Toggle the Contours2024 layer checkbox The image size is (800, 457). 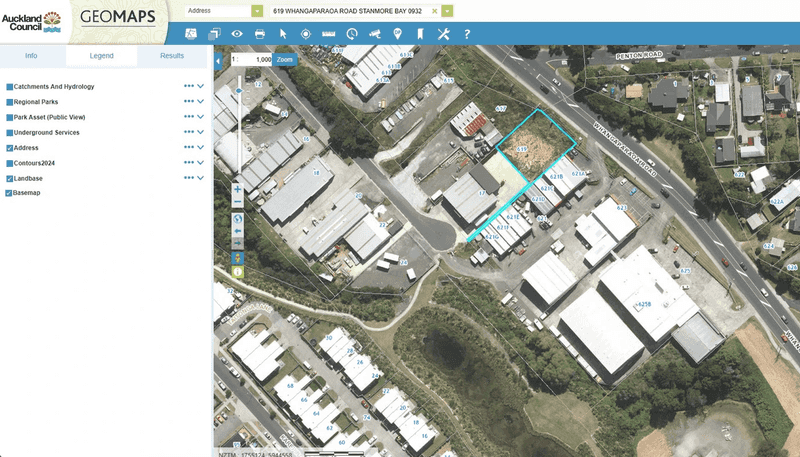(10, 163)
